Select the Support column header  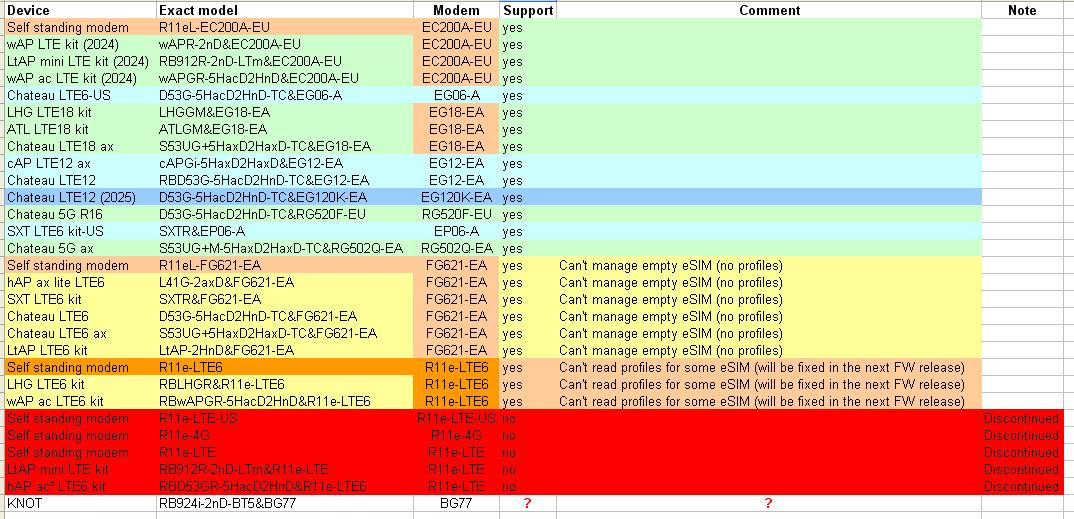528,10
